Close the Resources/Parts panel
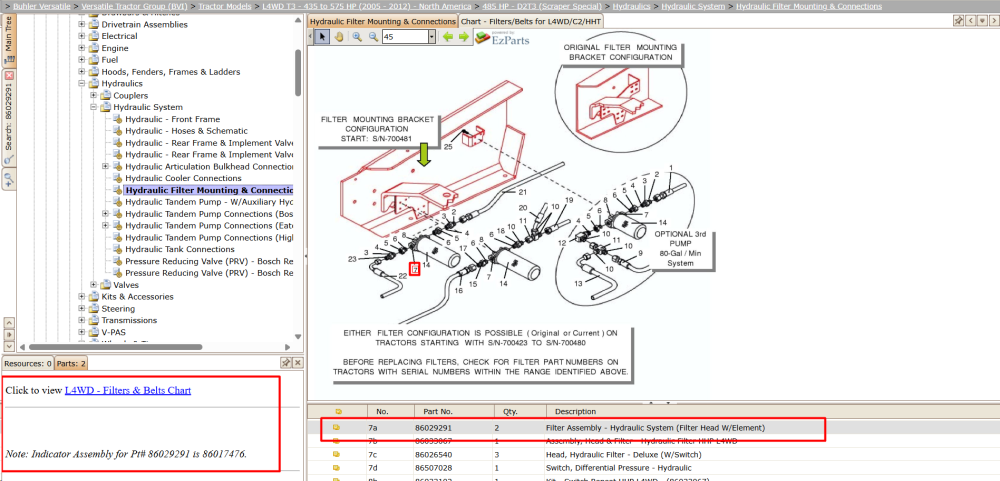Viewport: 1000px width, 481px height. [x=297, y=362]
